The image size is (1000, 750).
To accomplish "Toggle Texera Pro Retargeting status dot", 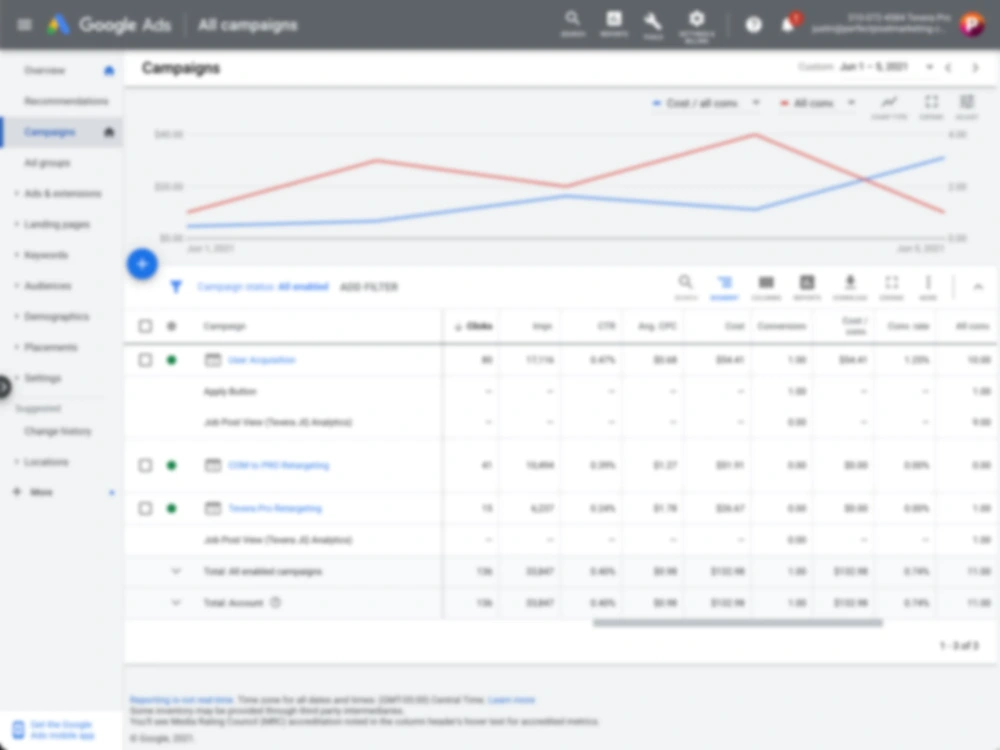I will click(172, 508).
